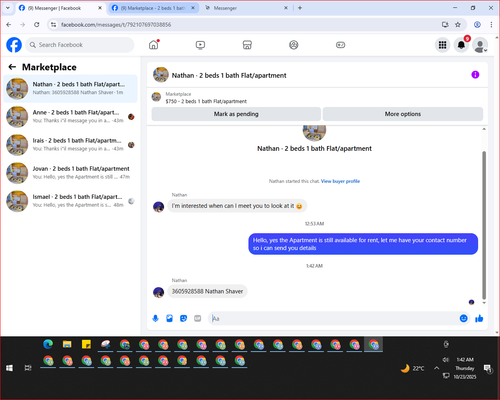Open Irais's conversation in the chat list
Viewport: 500px width, 400px height.
[70, 145]
